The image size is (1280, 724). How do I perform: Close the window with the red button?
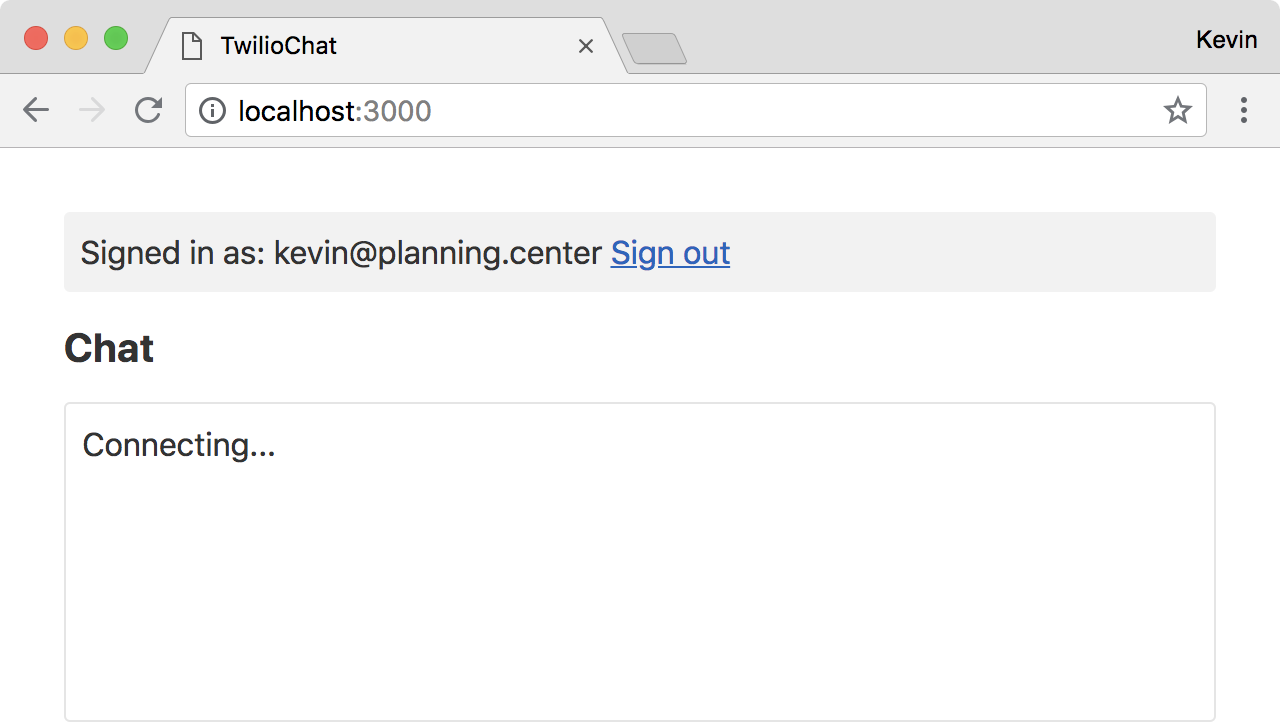click(36, 39)
